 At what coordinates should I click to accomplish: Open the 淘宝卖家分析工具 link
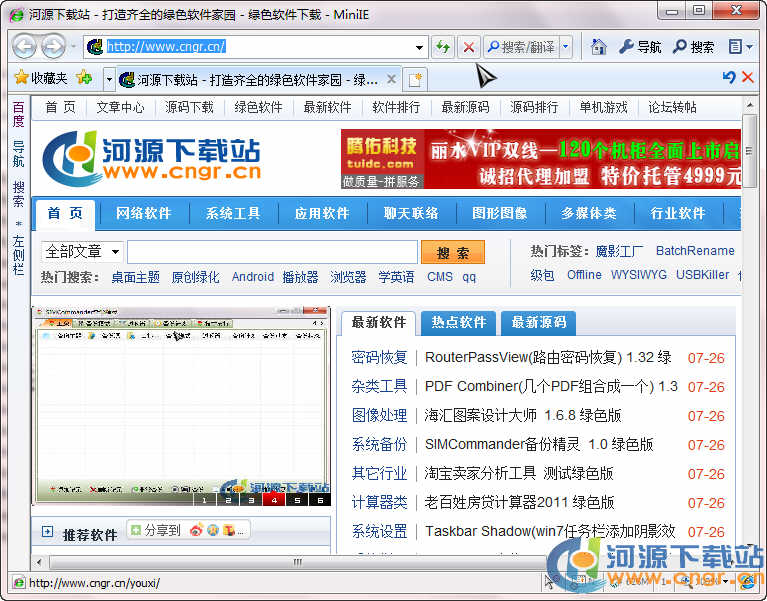pyautogui.click(x=519, y=473)
